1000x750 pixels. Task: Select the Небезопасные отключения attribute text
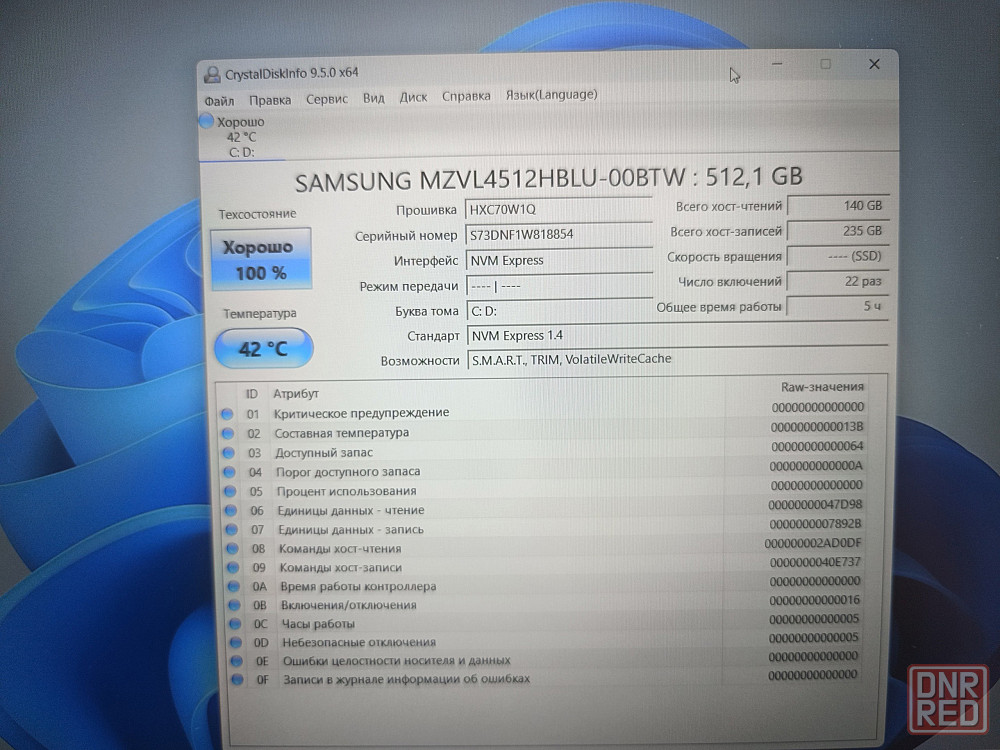(x=359, y=642)
